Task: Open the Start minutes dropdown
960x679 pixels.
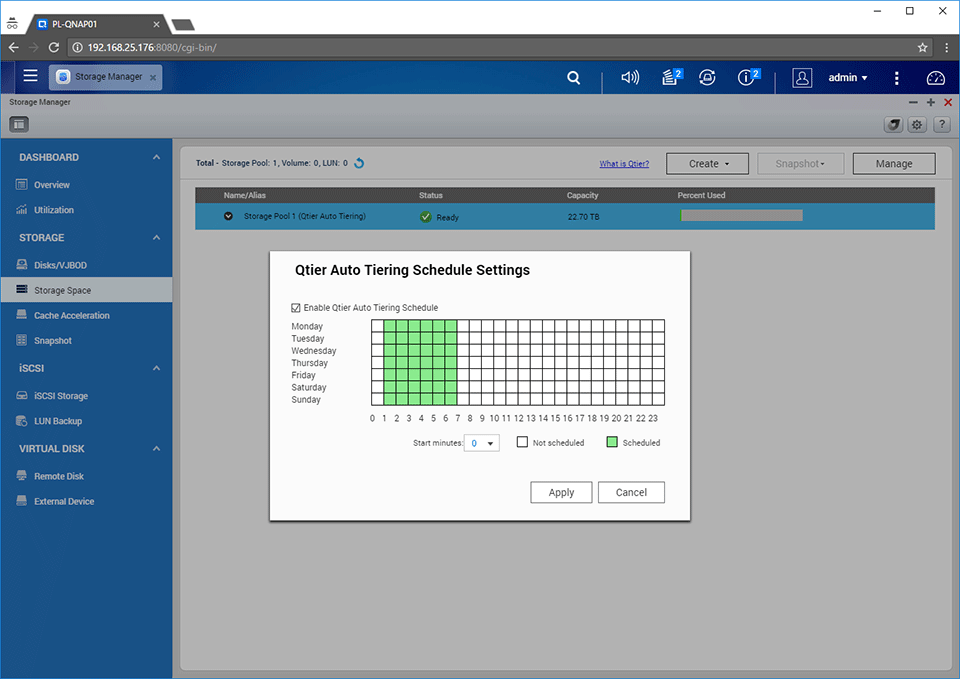Action: coord(482,443)
